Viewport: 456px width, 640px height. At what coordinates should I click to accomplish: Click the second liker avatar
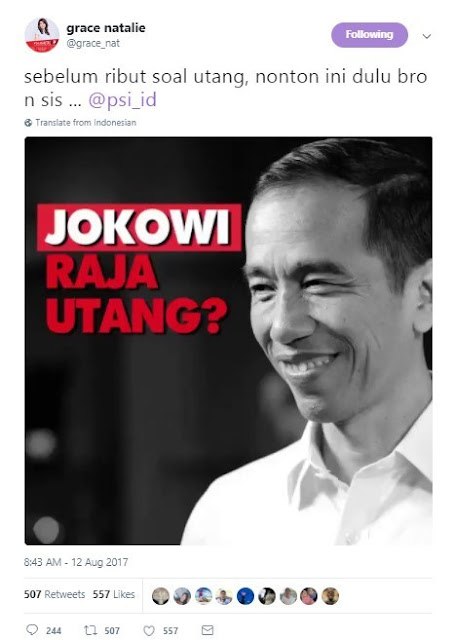pos(182,596)
